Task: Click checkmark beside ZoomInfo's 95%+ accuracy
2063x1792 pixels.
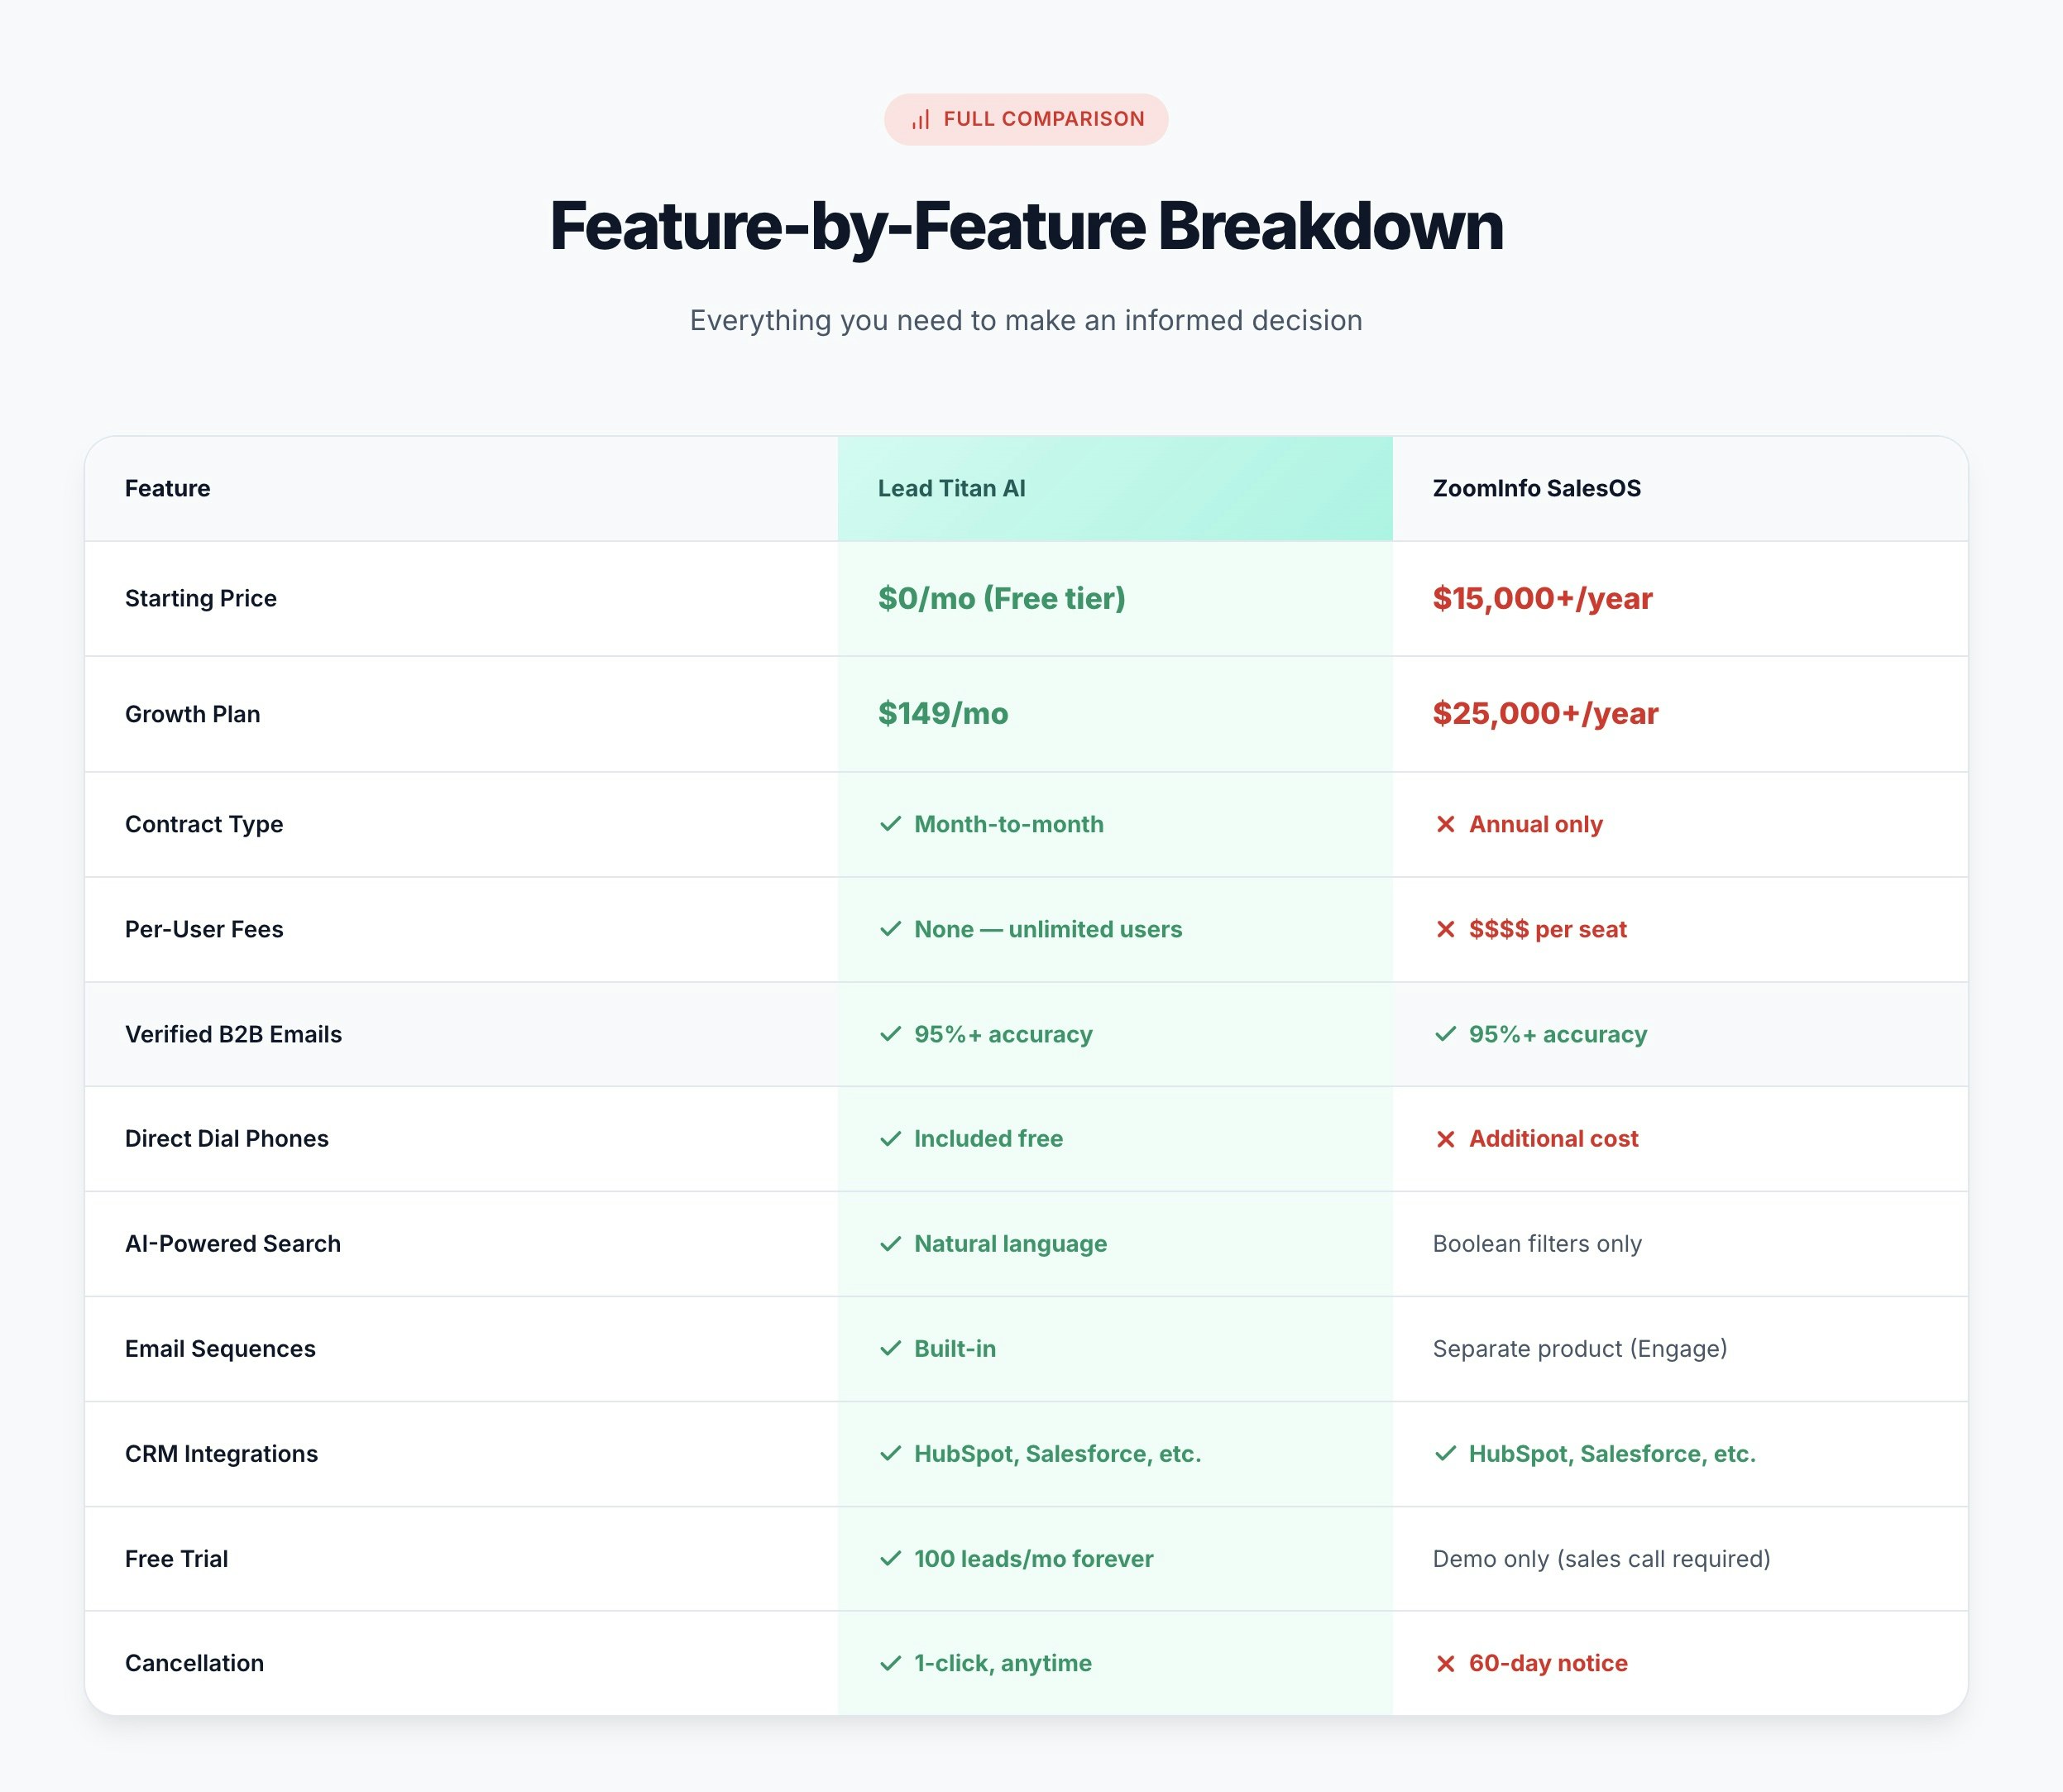Action: pos(1445,1034)
